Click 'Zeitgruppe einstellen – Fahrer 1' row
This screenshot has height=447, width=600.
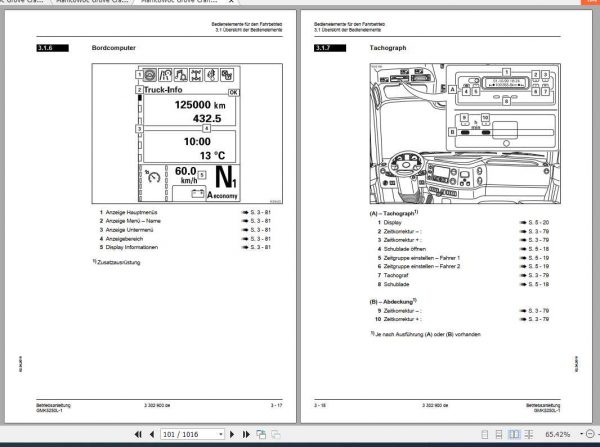[463, 258]
